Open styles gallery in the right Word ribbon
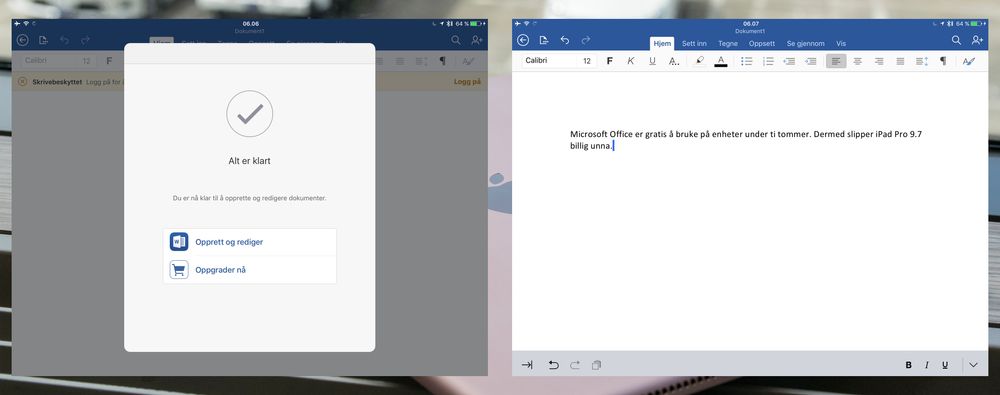Viewport: 1000px width, 395px height. coord(969,61)
